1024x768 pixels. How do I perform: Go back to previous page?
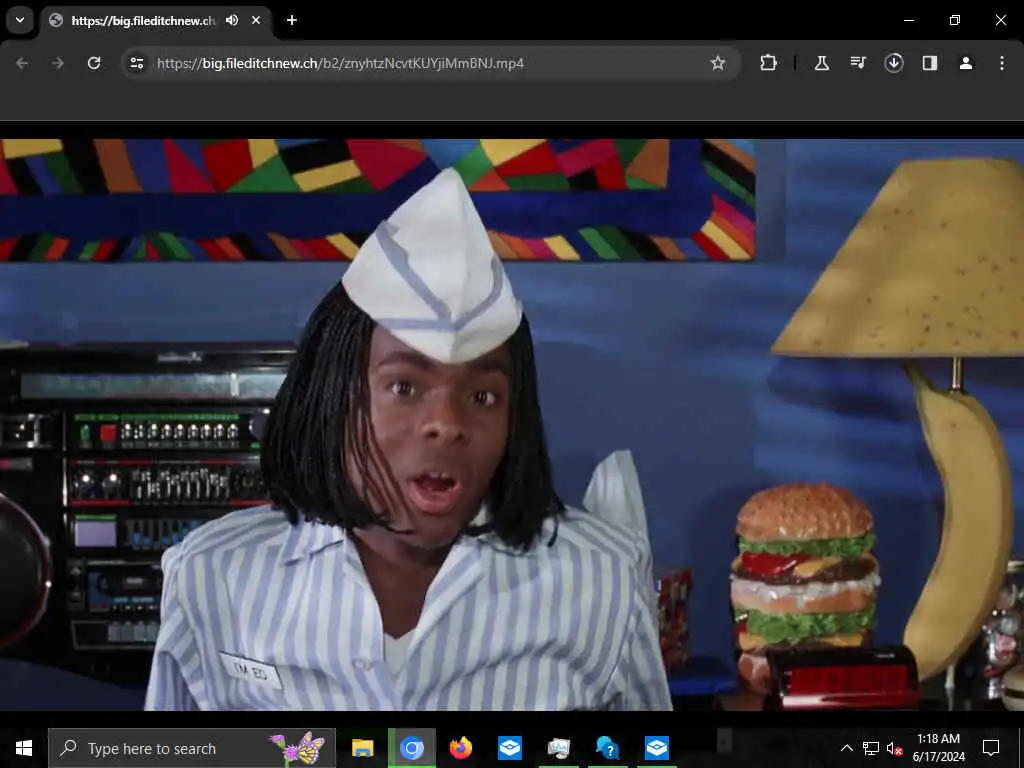click(22, 63)
